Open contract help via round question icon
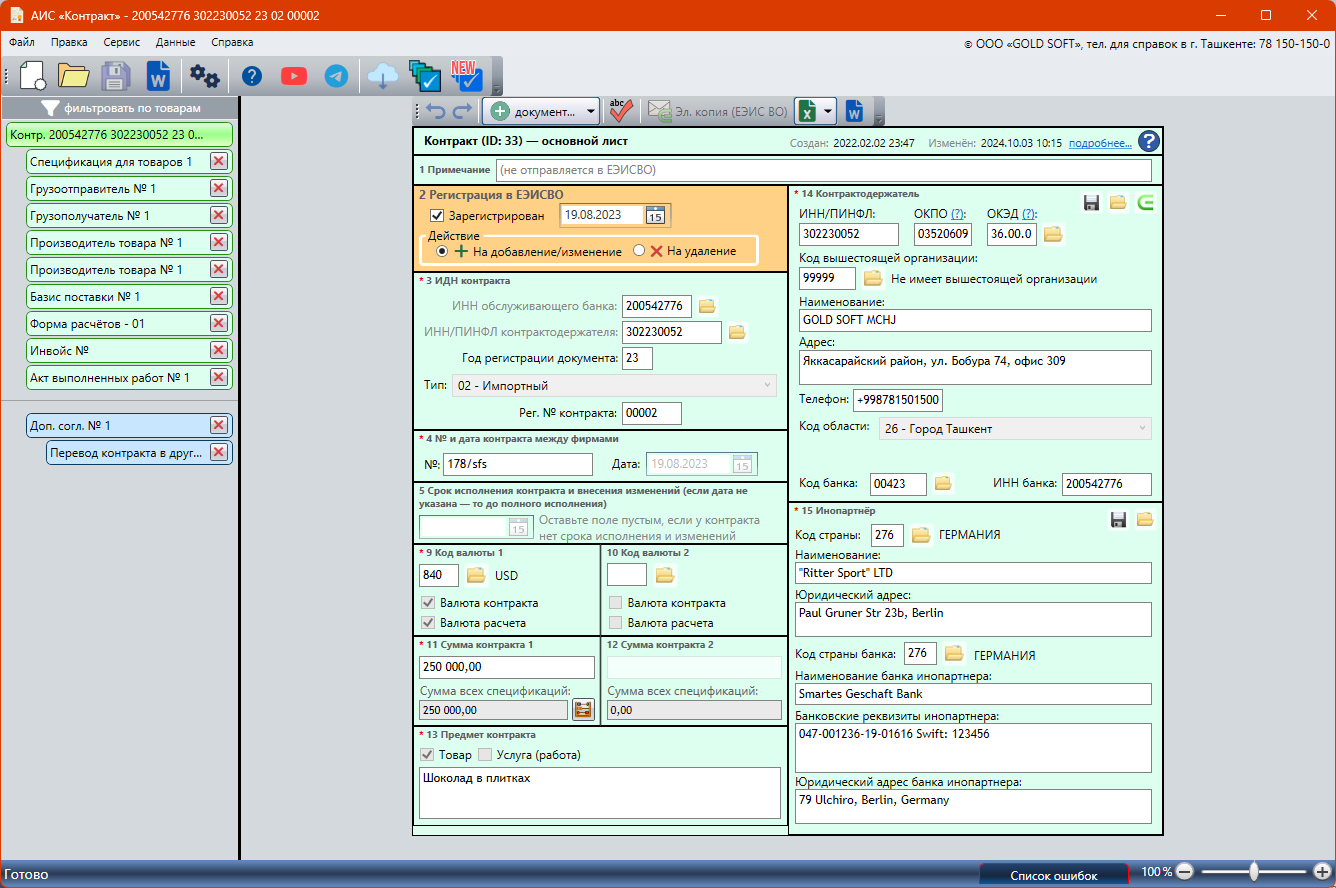The height and width of the screenshot is (888, 1336). coord(1149,142)
